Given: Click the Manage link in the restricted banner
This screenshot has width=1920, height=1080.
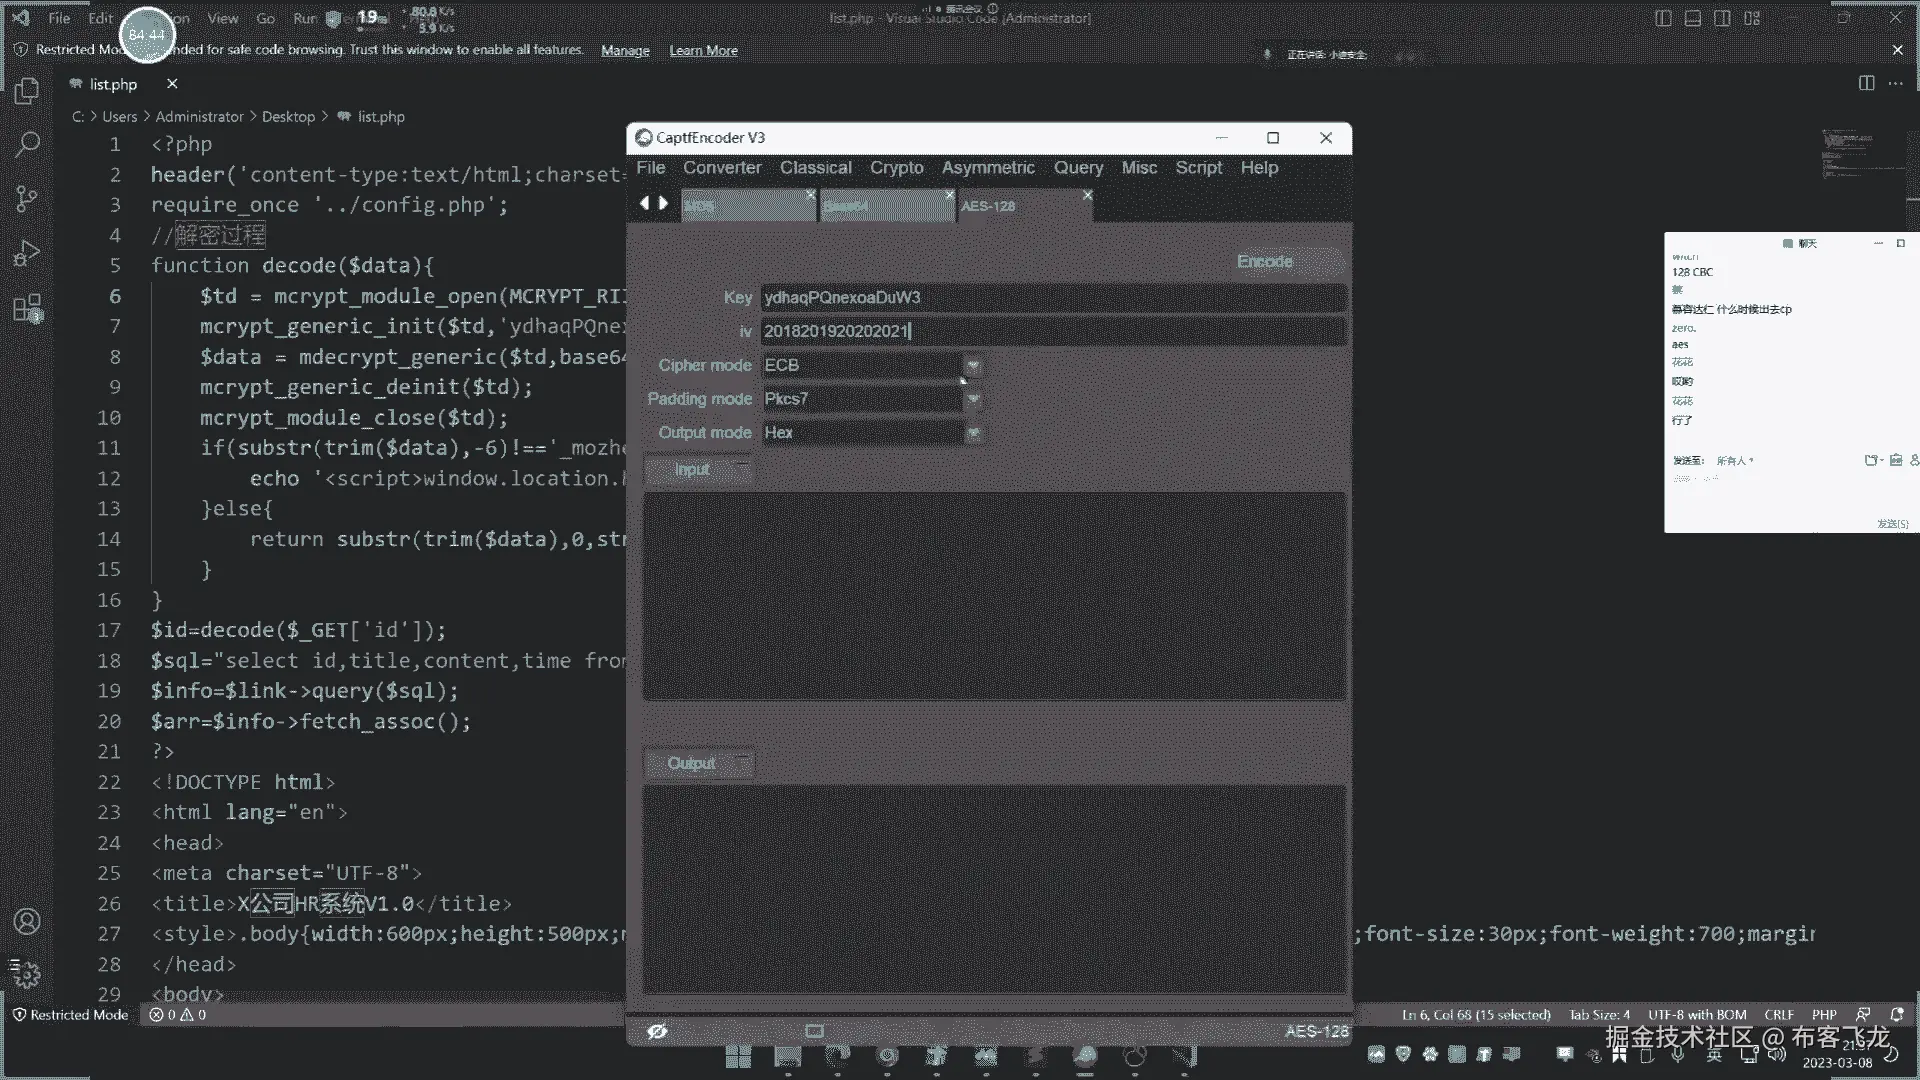Looking at the screenshot, I should [x=625, y=51].
